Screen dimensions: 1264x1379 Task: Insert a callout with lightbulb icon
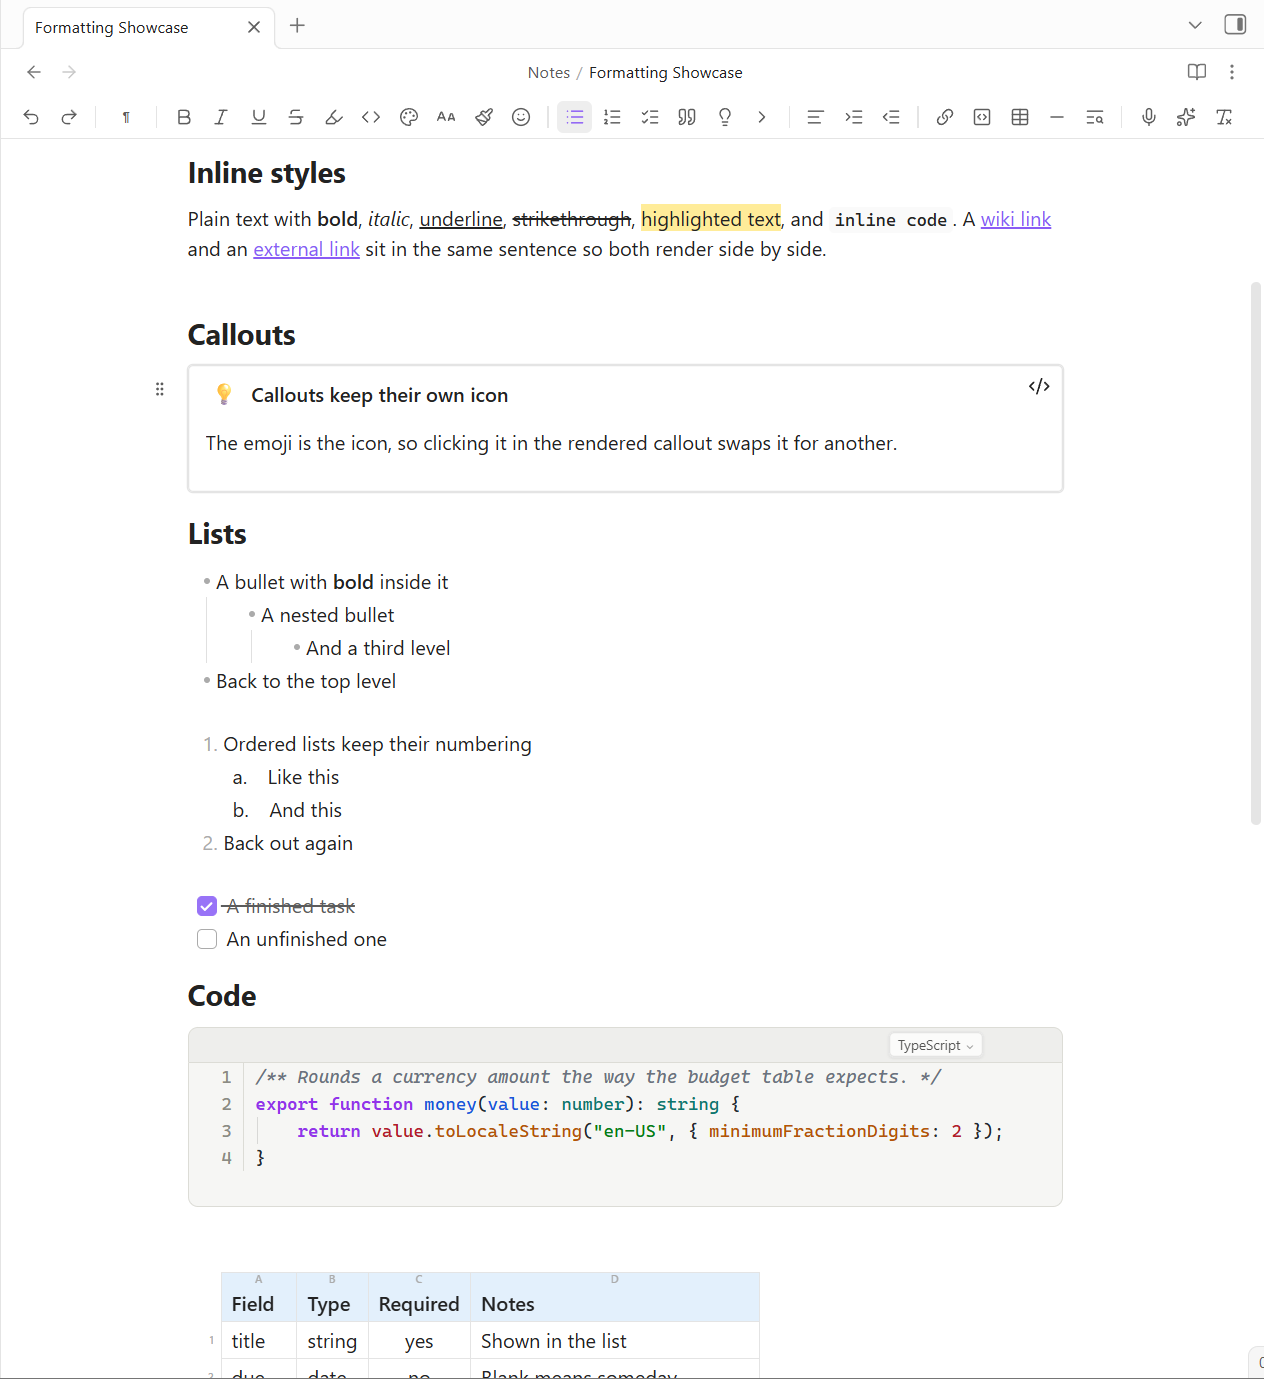[725, 117]
